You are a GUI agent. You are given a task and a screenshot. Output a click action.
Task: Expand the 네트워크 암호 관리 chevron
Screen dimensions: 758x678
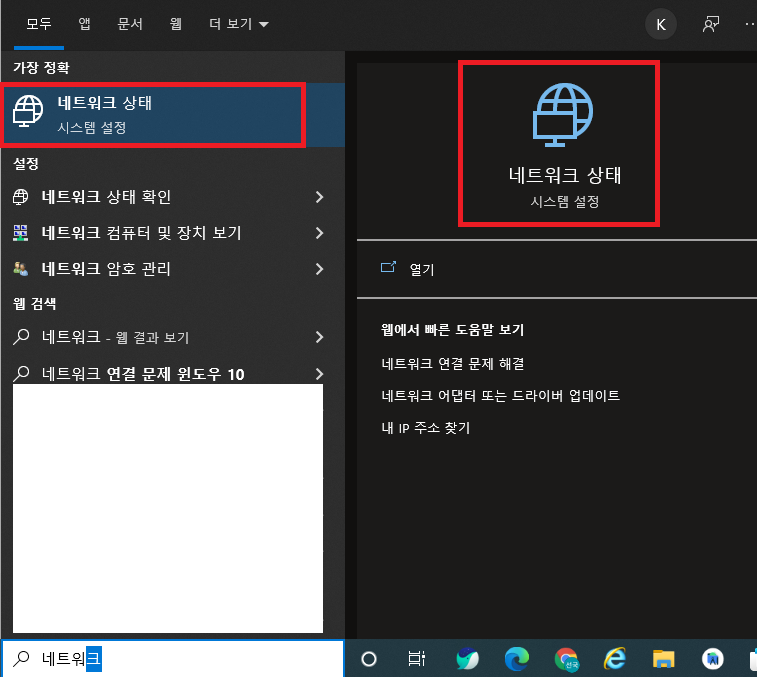319,269
